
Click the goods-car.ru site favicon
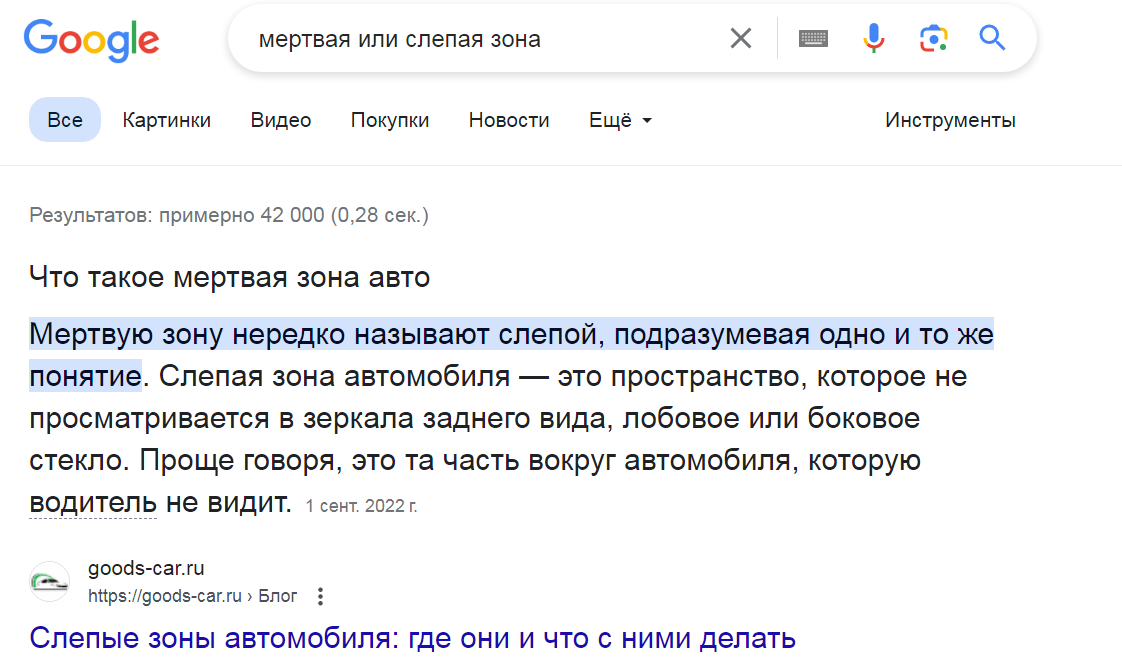(49, 581)
